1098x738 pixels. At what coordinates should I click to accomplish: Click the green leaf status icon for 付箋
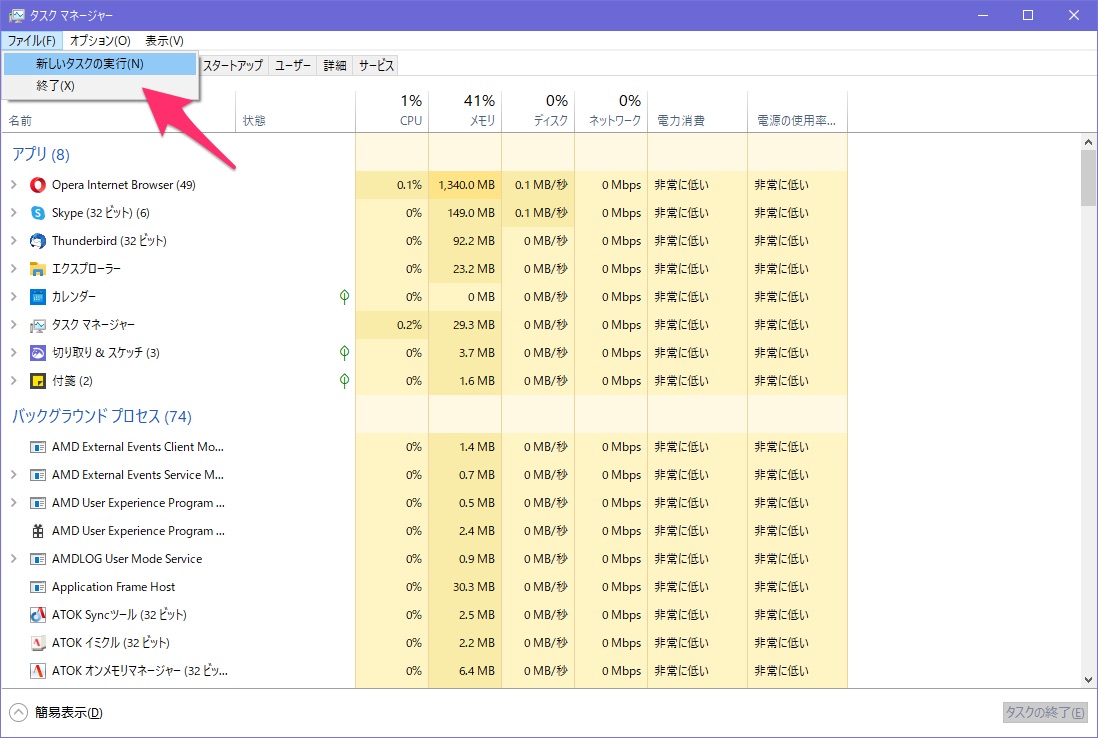click(344, 381)
